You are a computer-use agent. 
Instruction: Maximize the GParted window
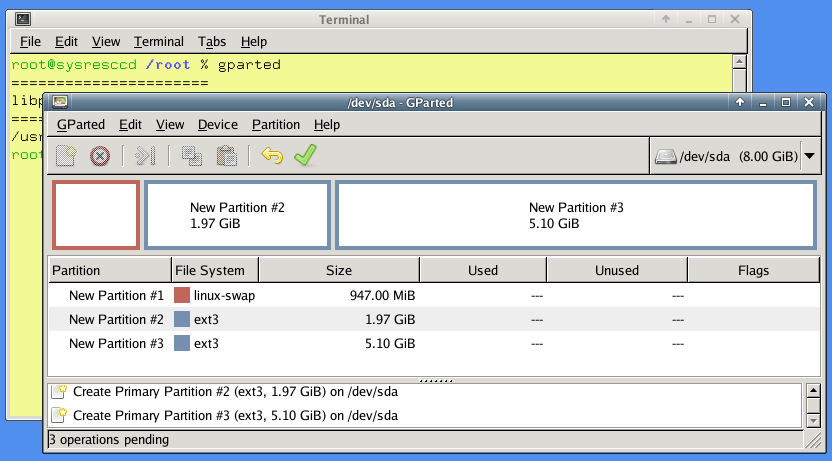pos(786,102)
